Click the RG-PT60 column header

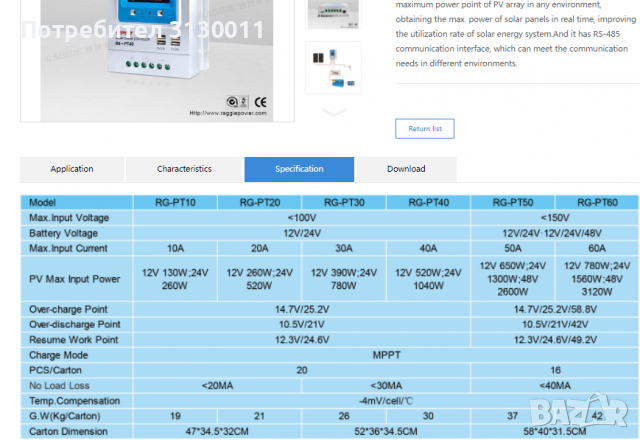tap(597, 203)
